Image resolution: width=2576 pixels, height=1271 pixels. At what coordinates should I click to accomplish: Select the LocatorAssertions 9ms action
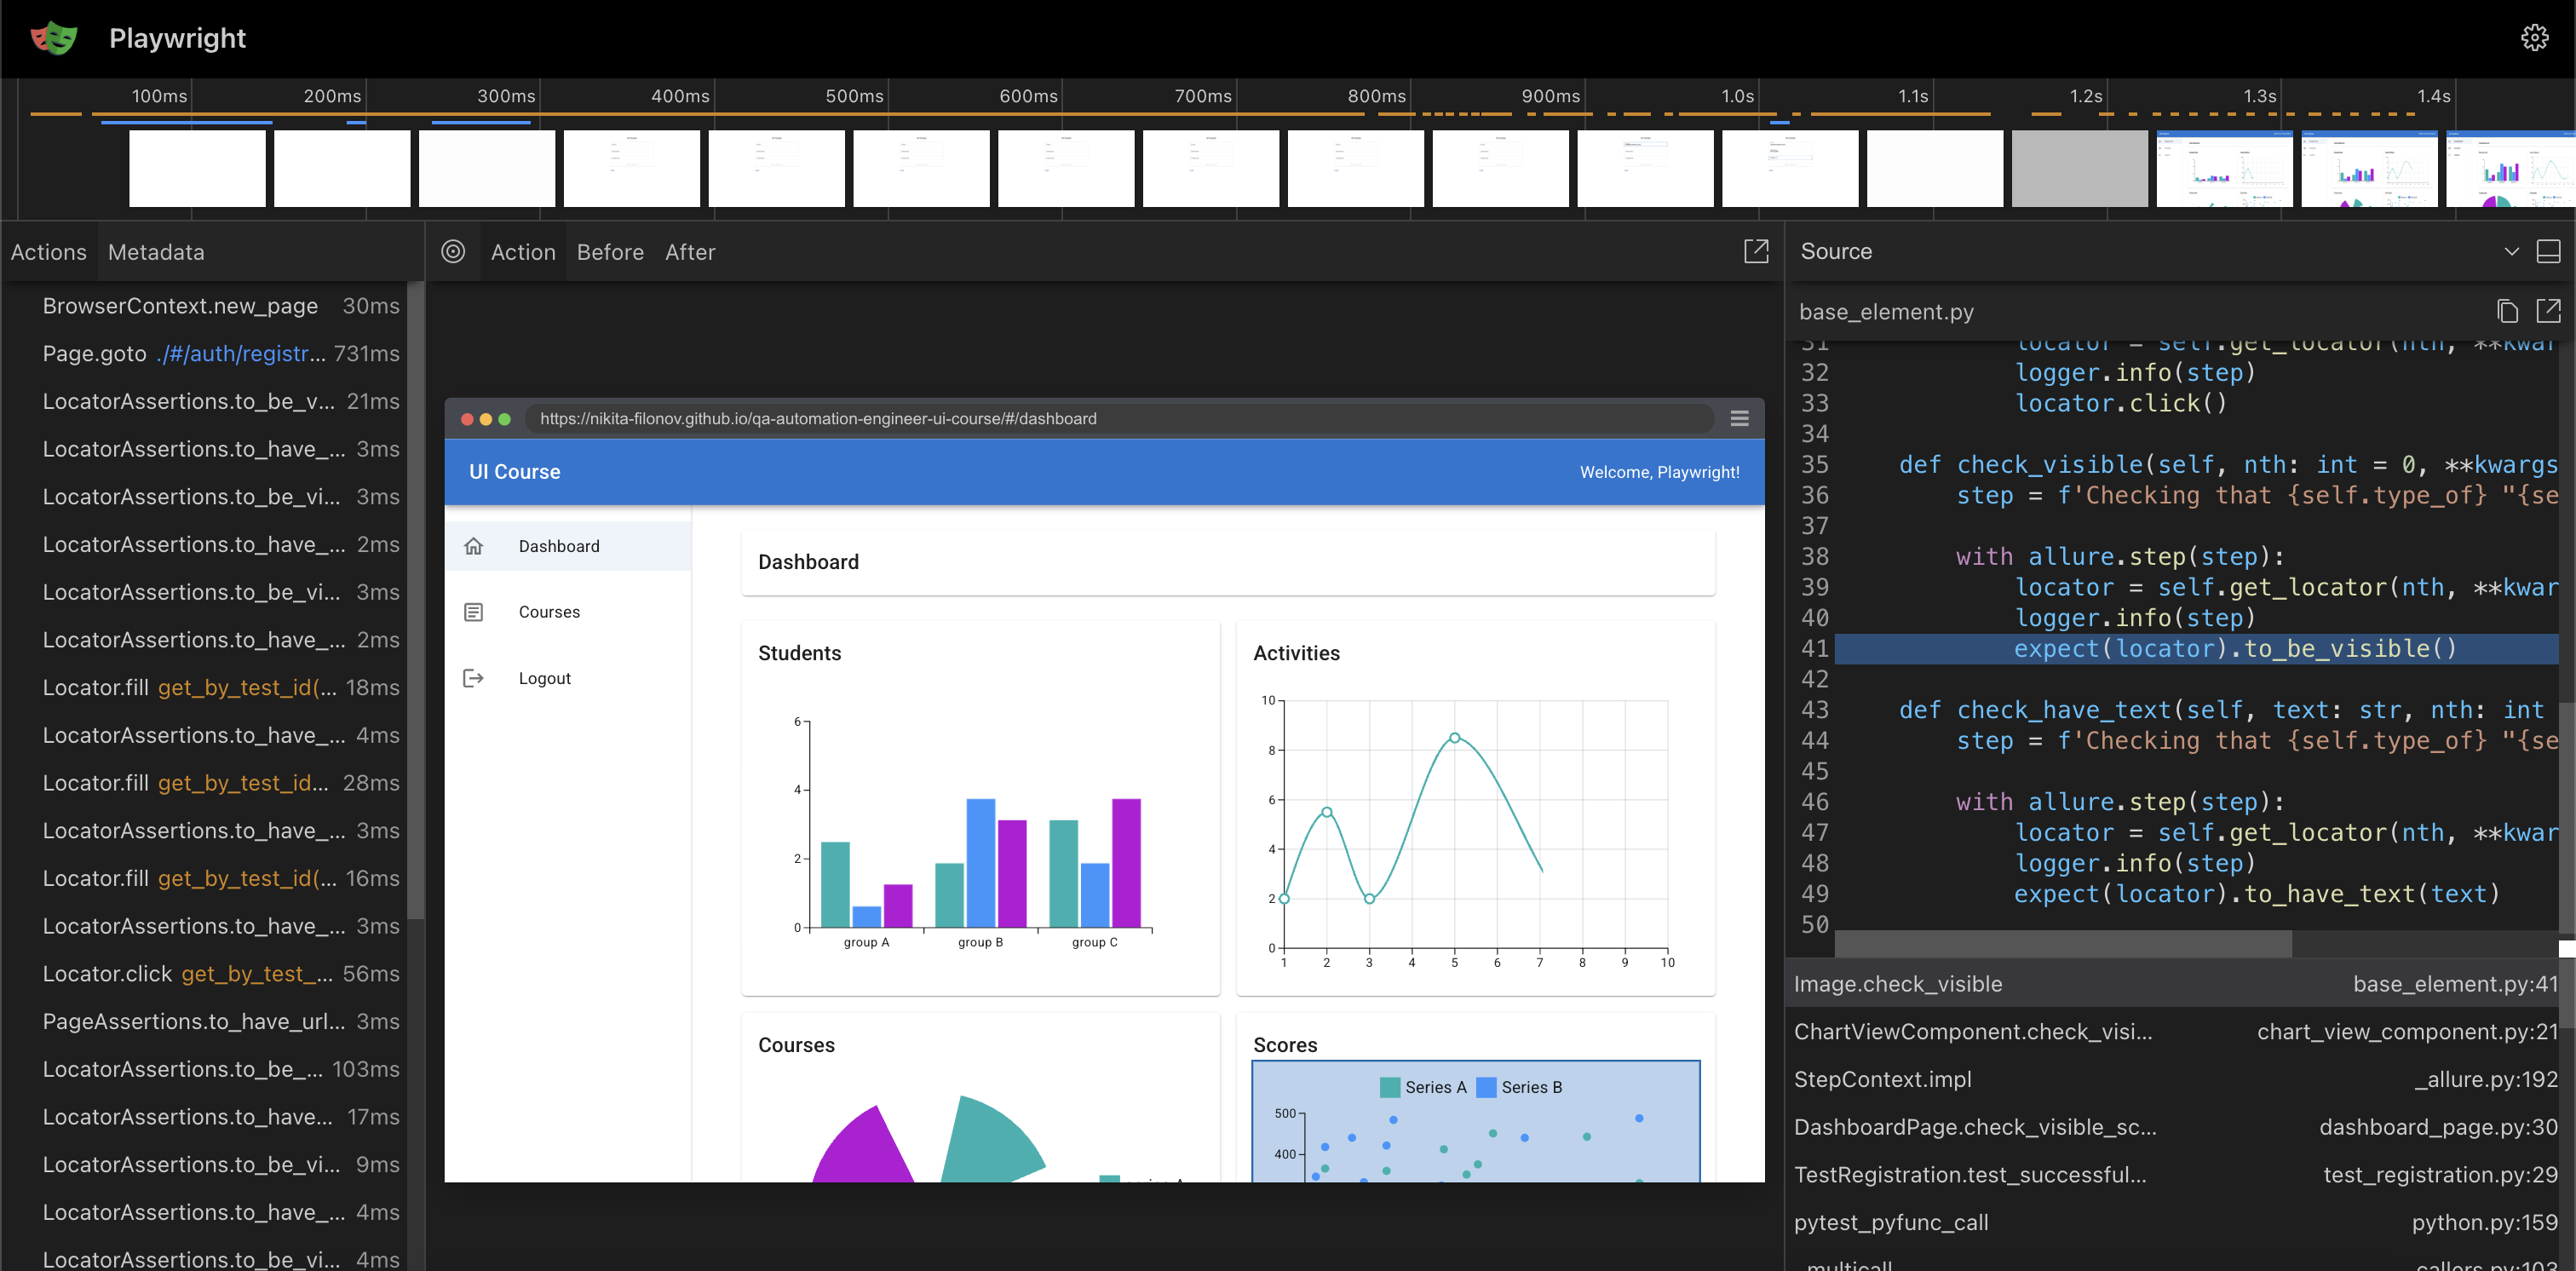(x=205, y=1165)
